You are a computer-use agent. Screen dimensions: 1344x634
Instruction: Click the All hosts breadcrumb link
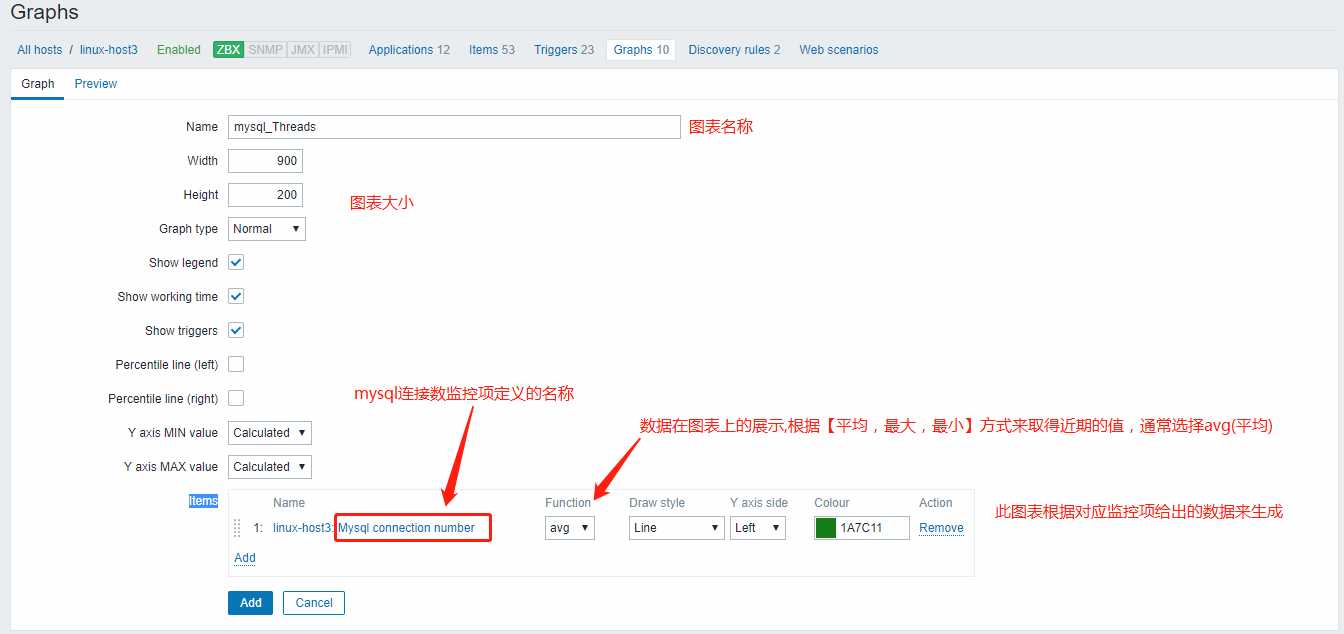(40, 50)
